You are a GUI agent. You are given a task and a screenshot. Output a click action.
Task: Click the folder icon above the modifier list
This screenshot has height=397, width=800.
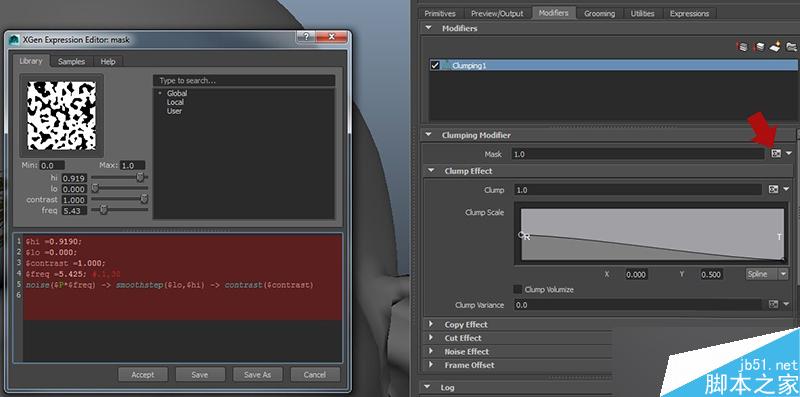point(791,47)
